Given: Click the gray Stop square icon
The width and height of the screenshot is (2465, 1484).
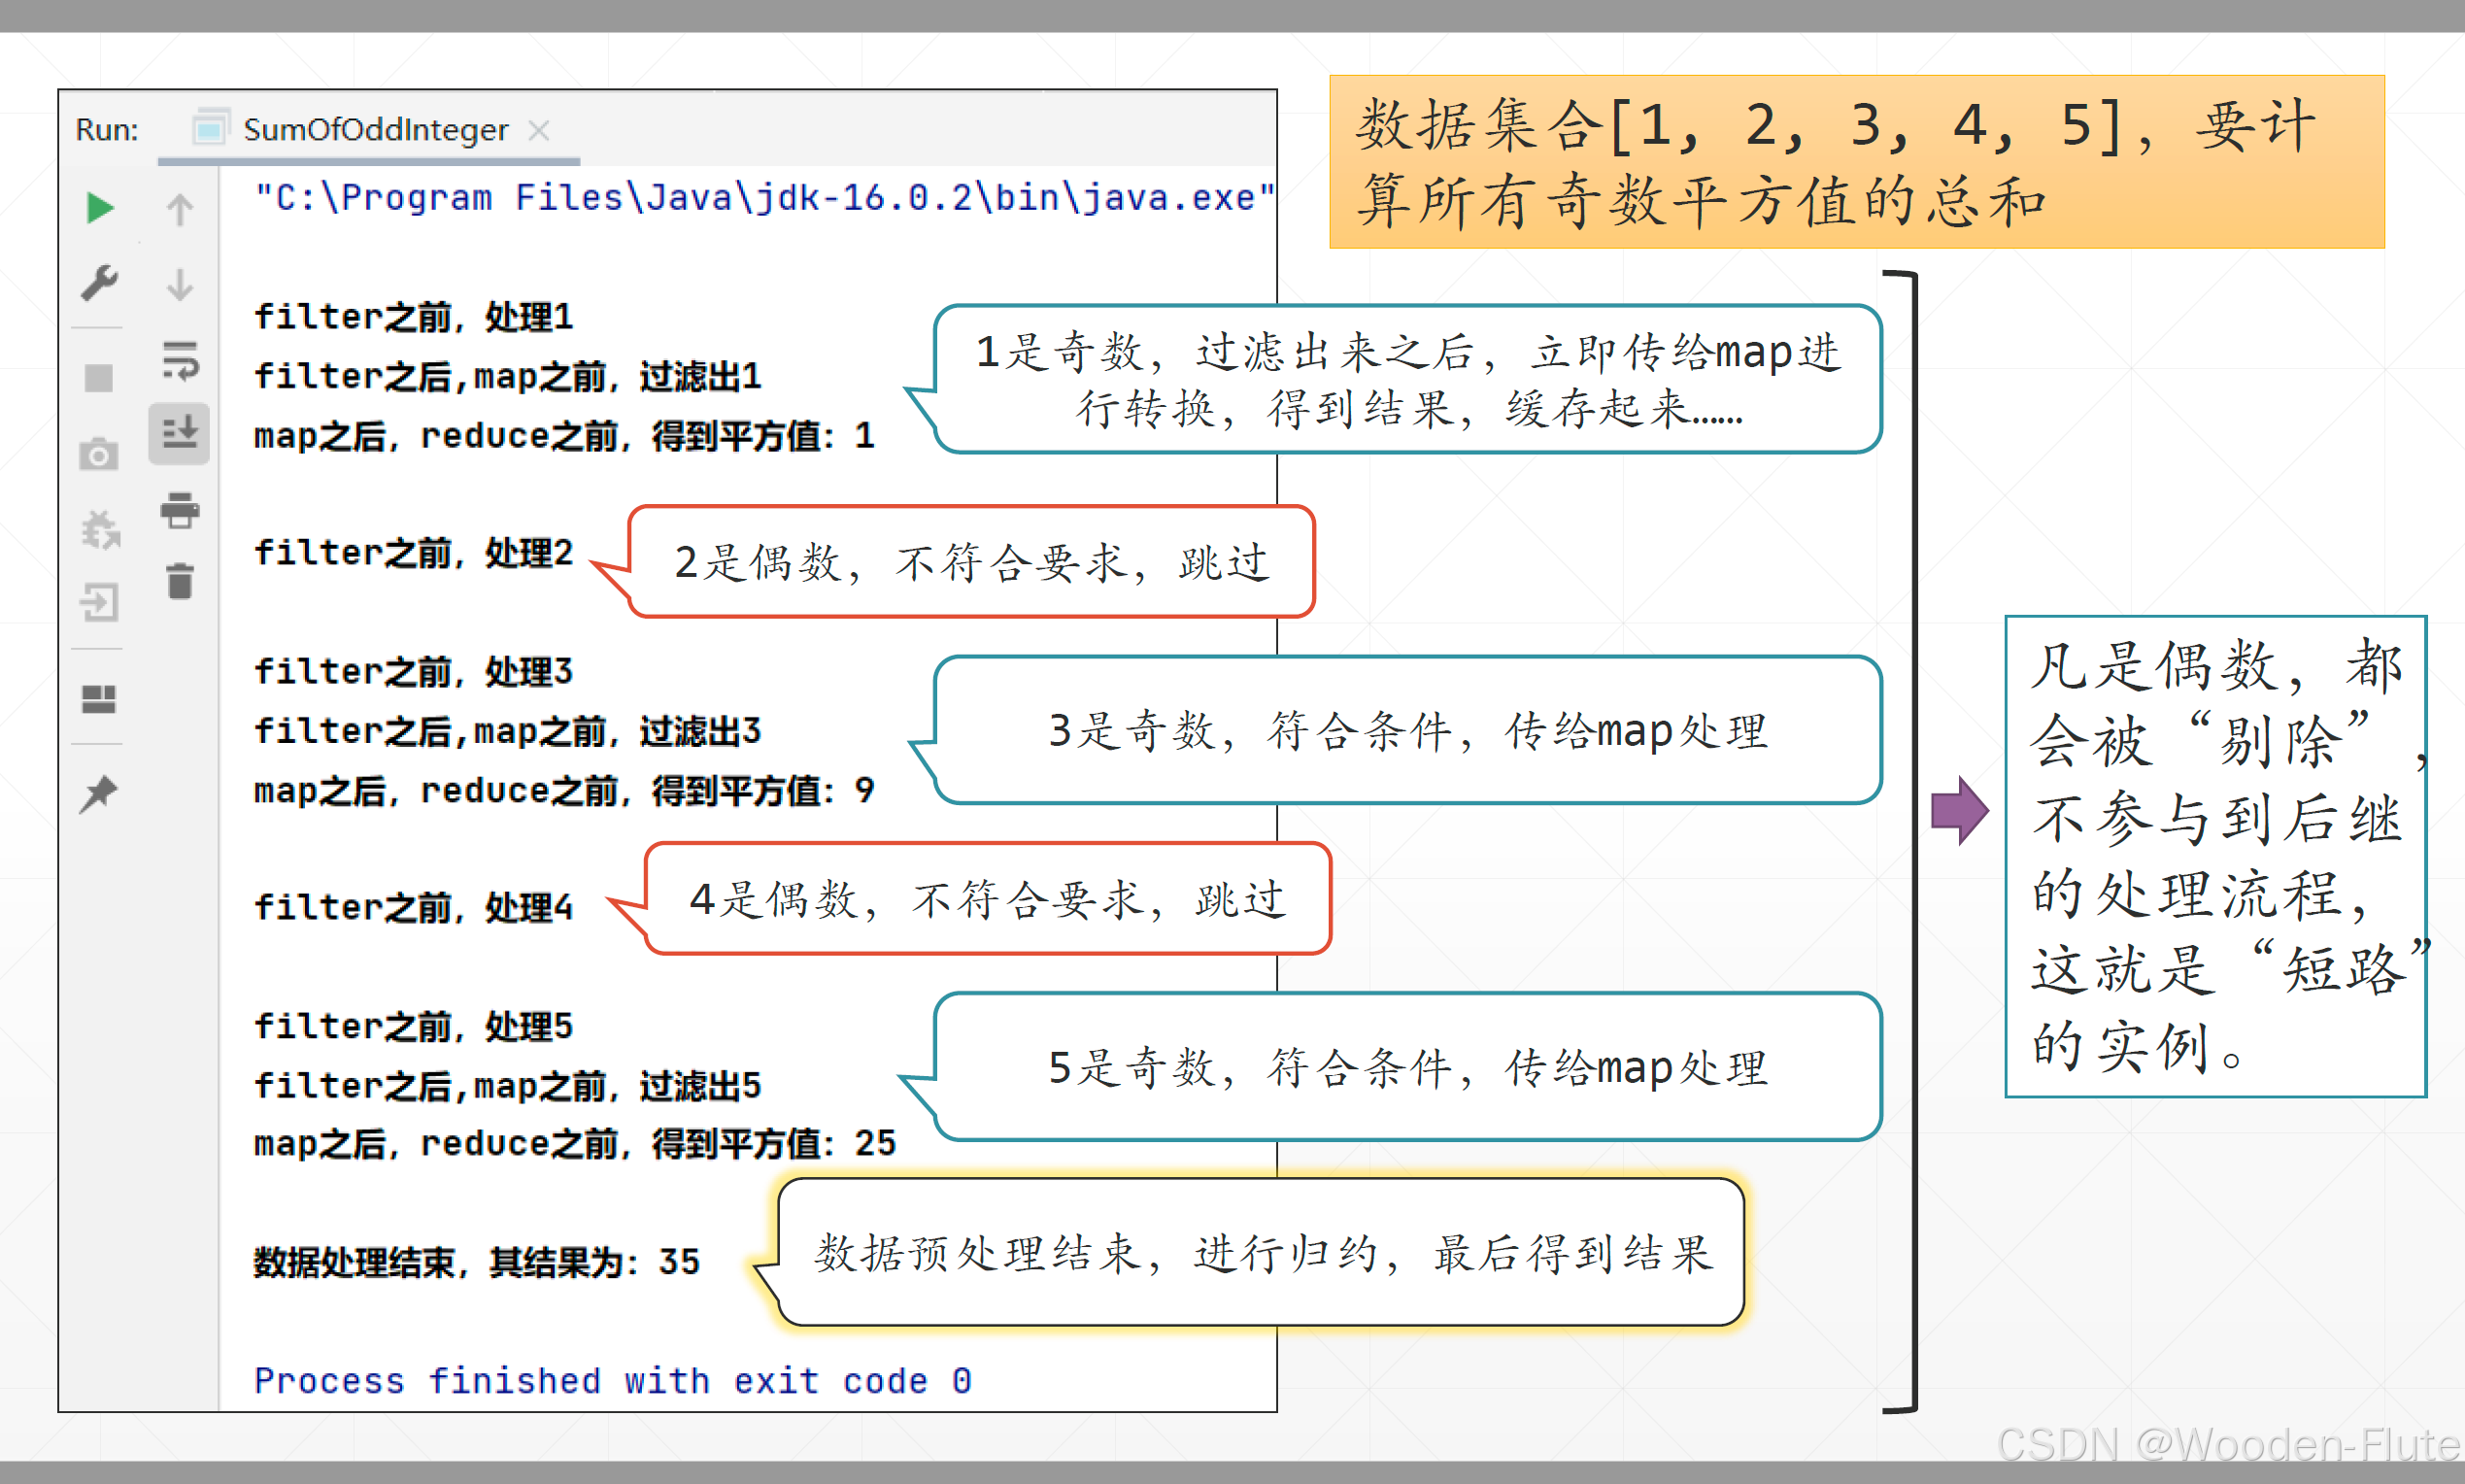Looking at the screenshot, I should pyautogui.click(x=99, y=378).
